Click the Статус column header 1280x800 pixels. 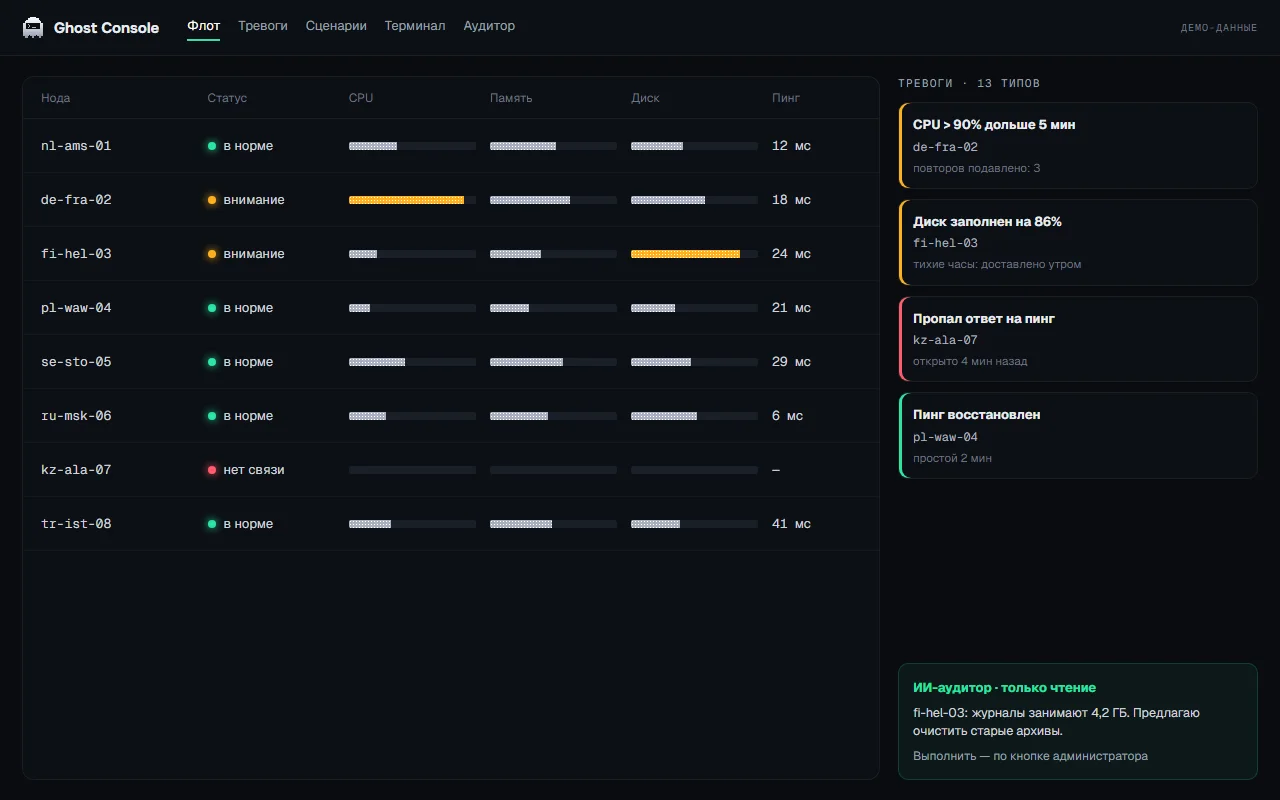click(227, 98)
